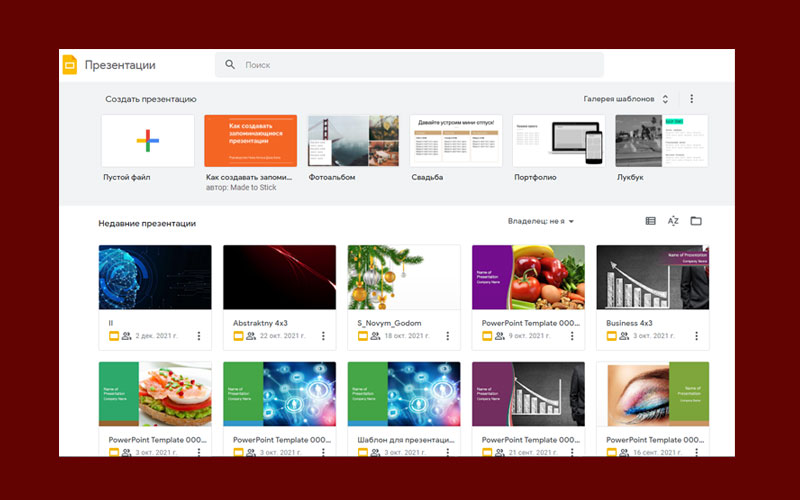
Task: Open more options for Business 4x3
Action: click(x=696, y=336)
